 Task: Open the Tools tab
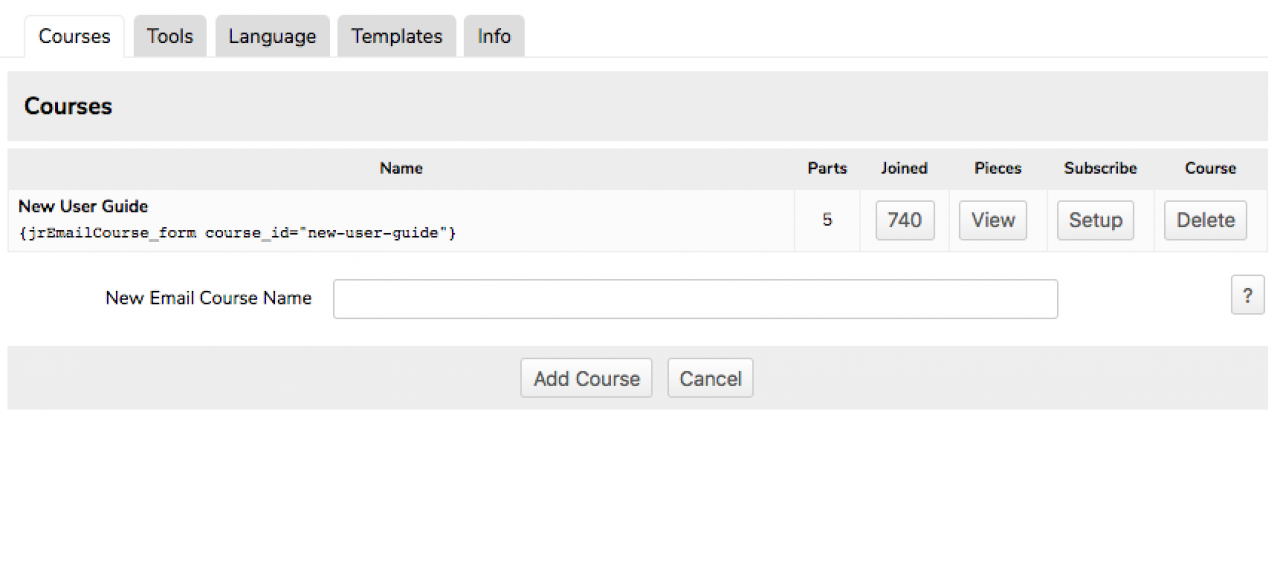(170, 37)
